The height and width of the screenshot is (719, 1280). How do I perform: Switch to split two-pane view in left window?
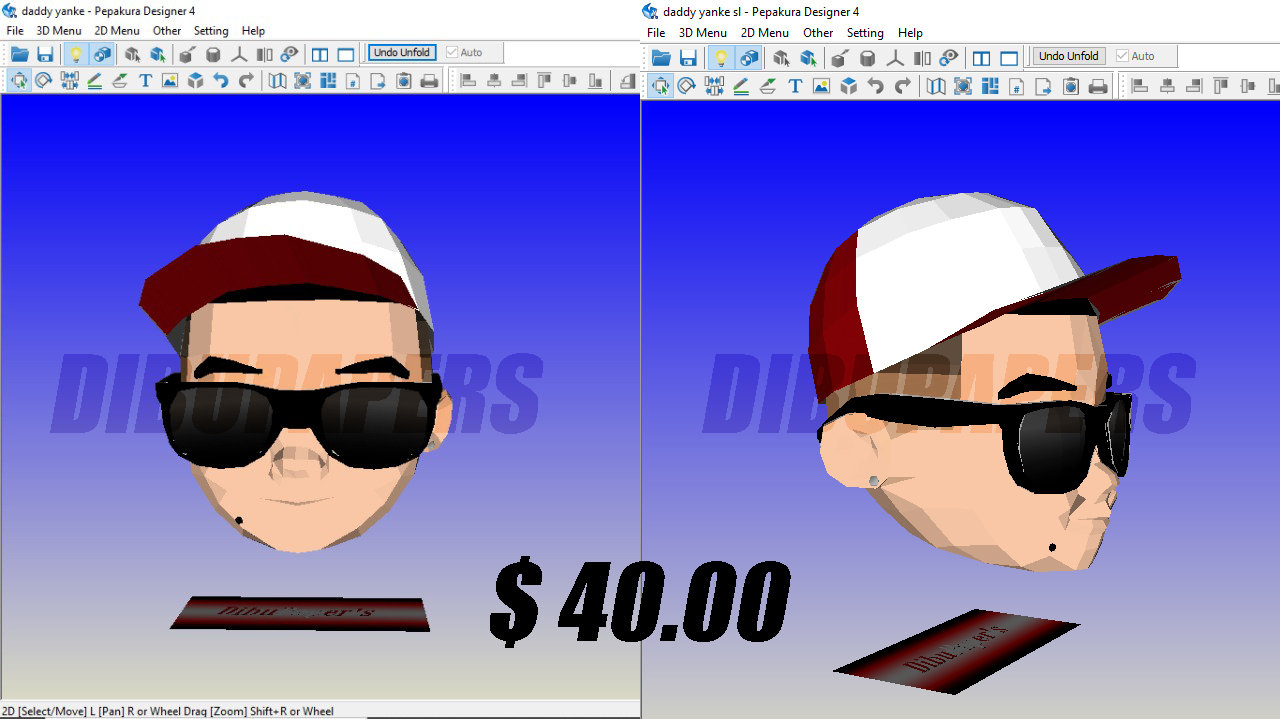tap(320, 54)
